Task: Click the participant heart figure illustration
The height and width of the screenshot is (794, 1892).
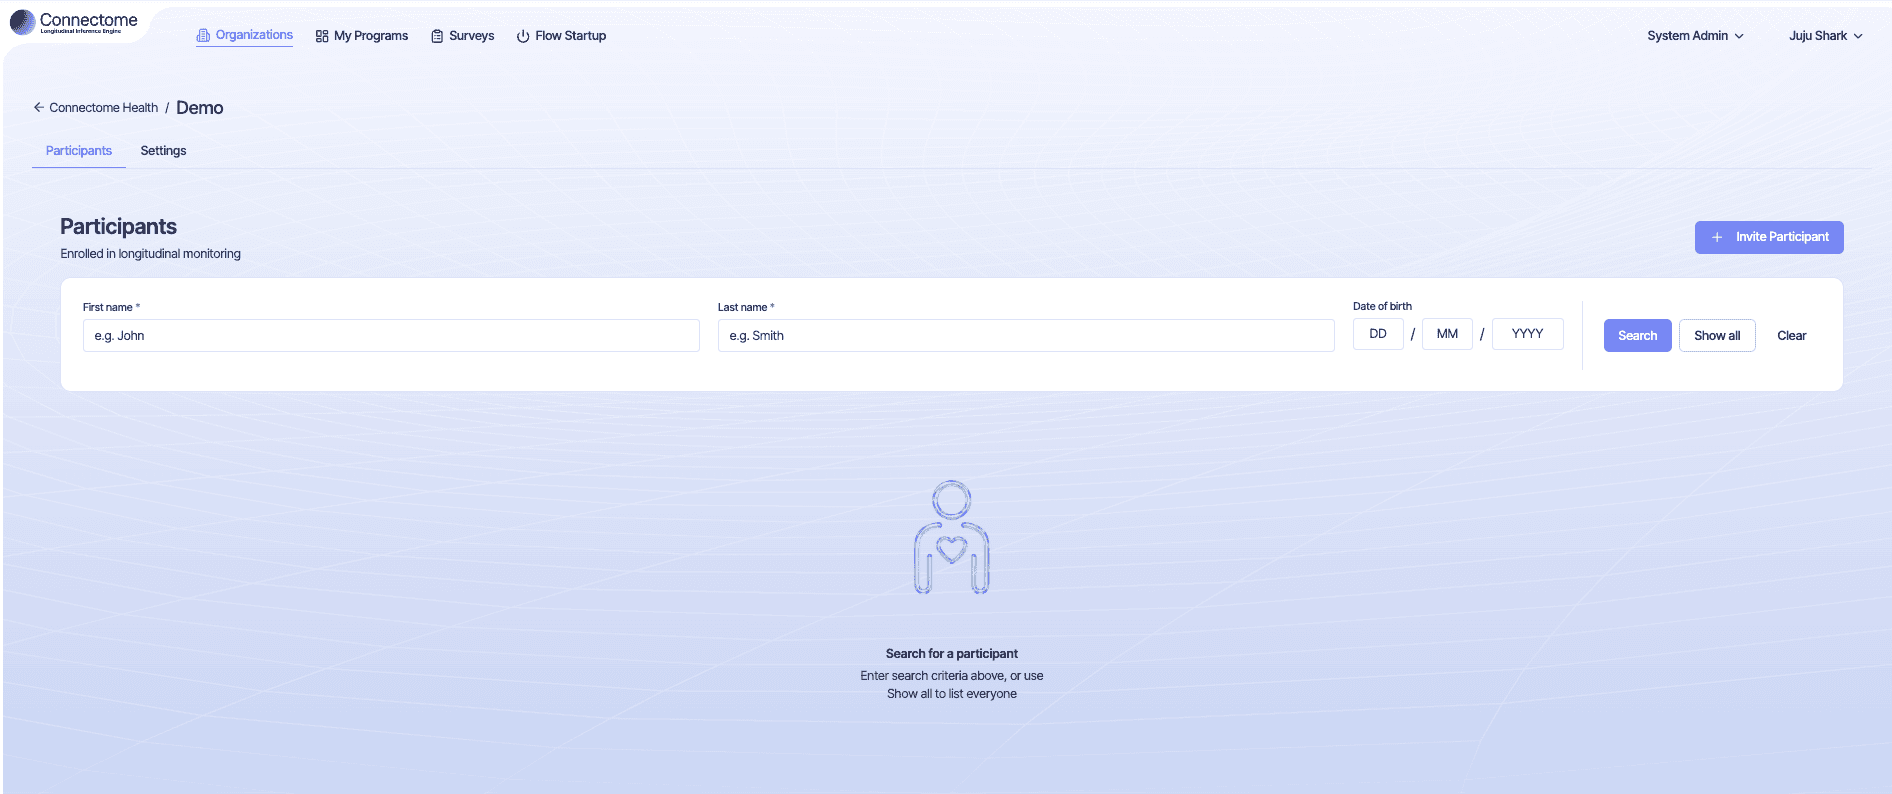Action: (951, 538)
